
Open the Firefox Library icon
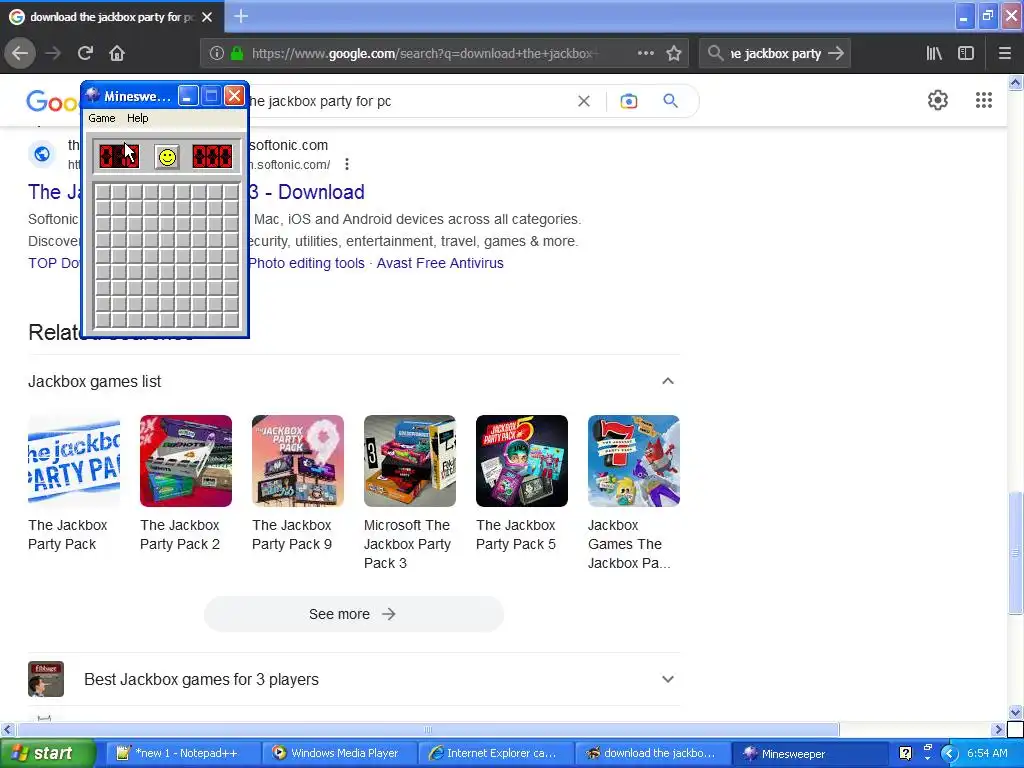[x=934, y=54]
